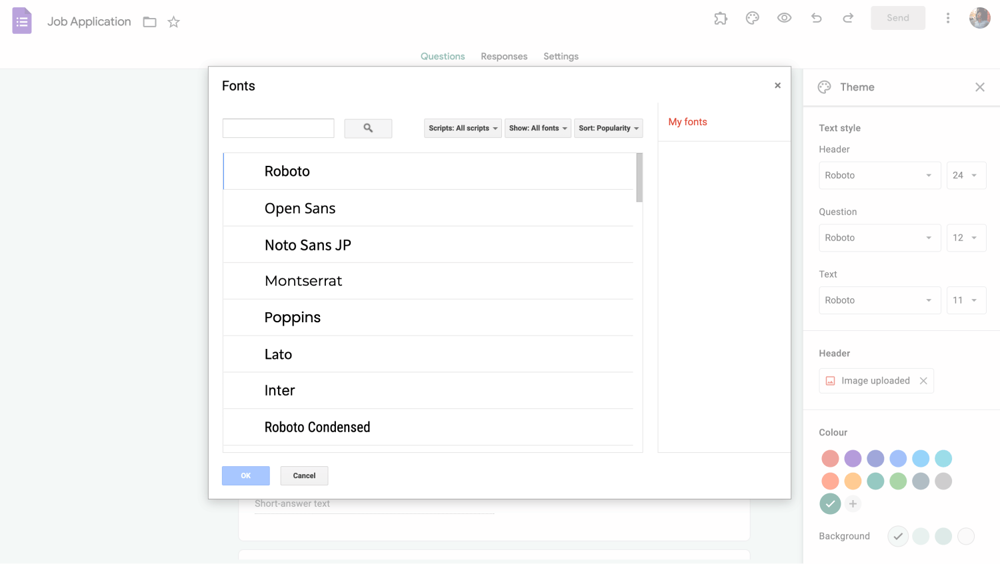This screenshot has height=564, width=1000.
Task: Redo the last action
Action: pos(848,19)
